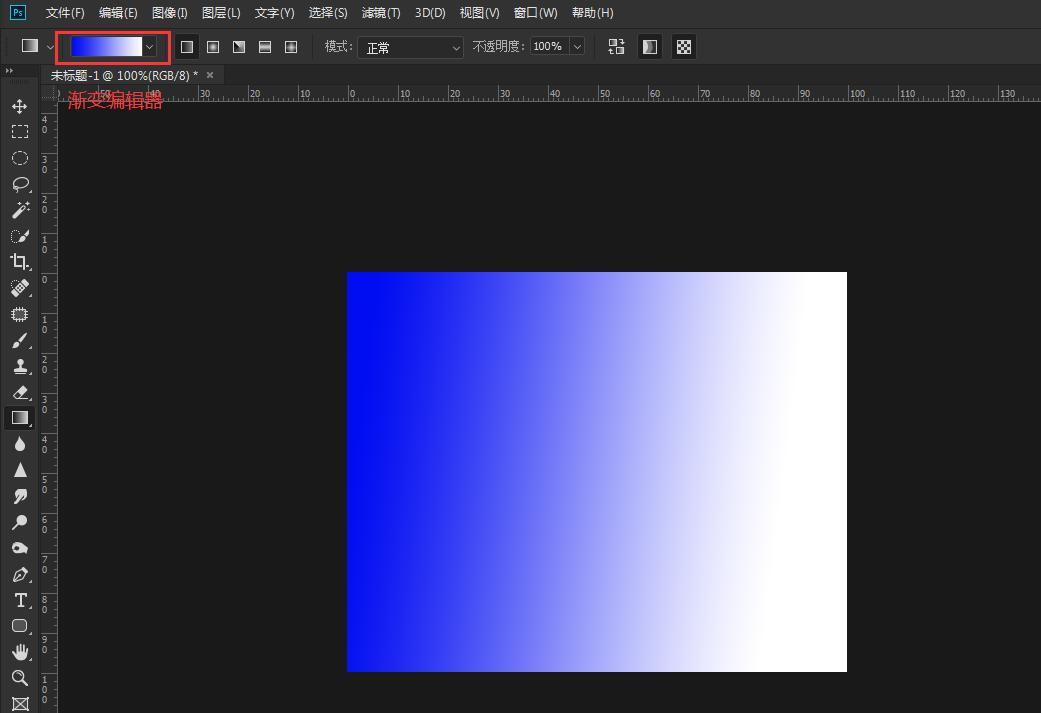Switch to 未标题-1 document tab

click(x=124, y=75)
